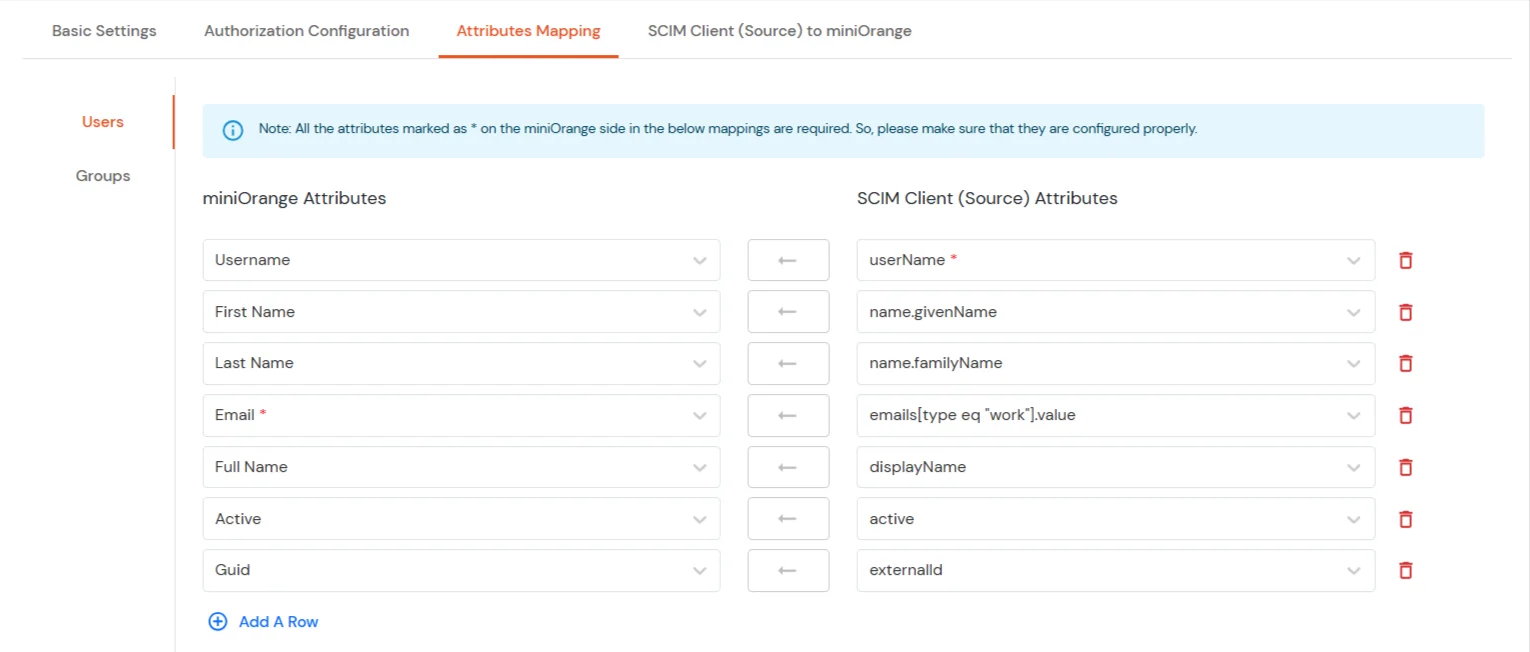
Task: Delete the displayName mapping row
Action: pos(1405,467)
